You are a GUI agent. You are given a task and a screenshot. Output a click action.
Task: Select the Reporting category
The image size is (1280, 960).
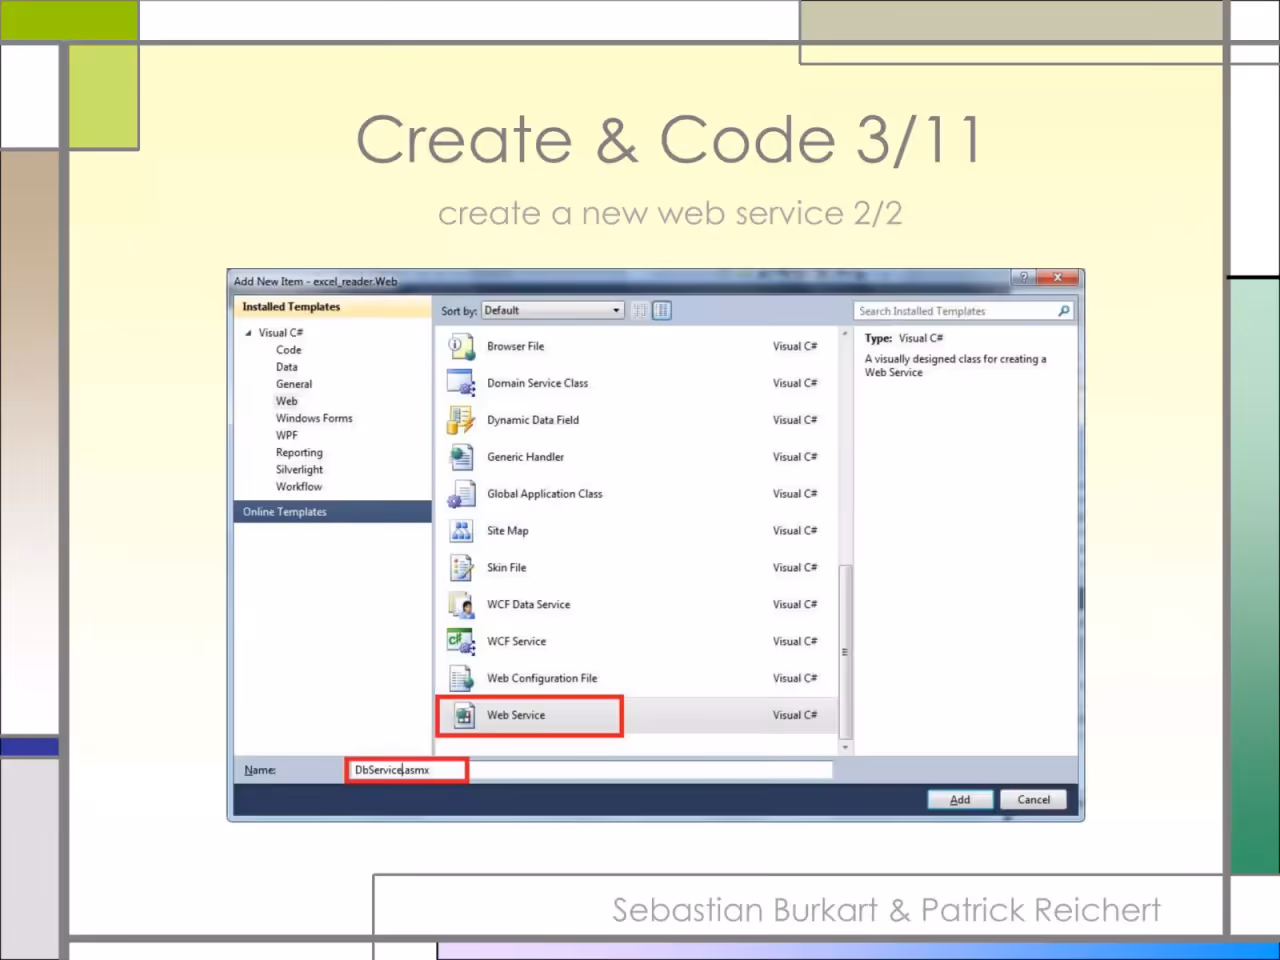pyautogui.click(x=299, y=453)
